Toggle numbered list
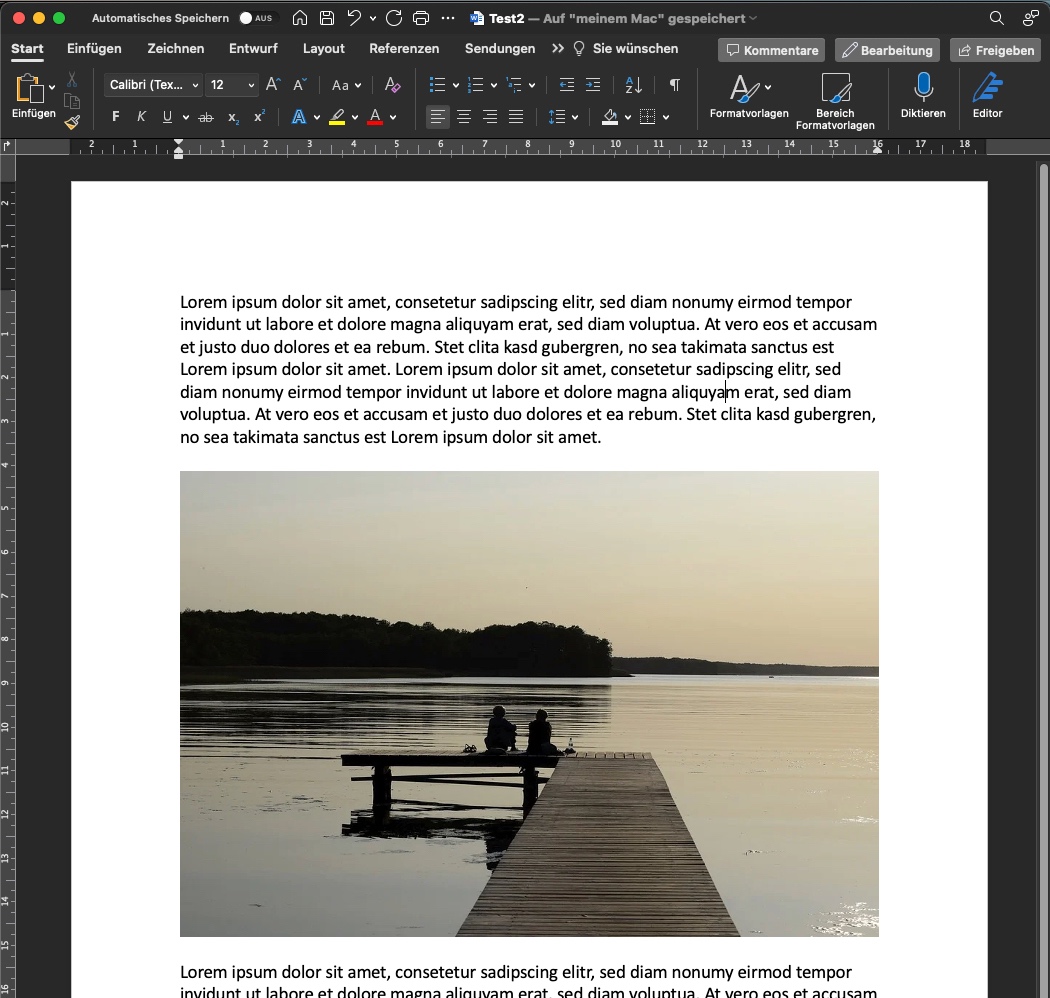The image size is (1050, 998). pyautogui.click(x=475, y=84)
